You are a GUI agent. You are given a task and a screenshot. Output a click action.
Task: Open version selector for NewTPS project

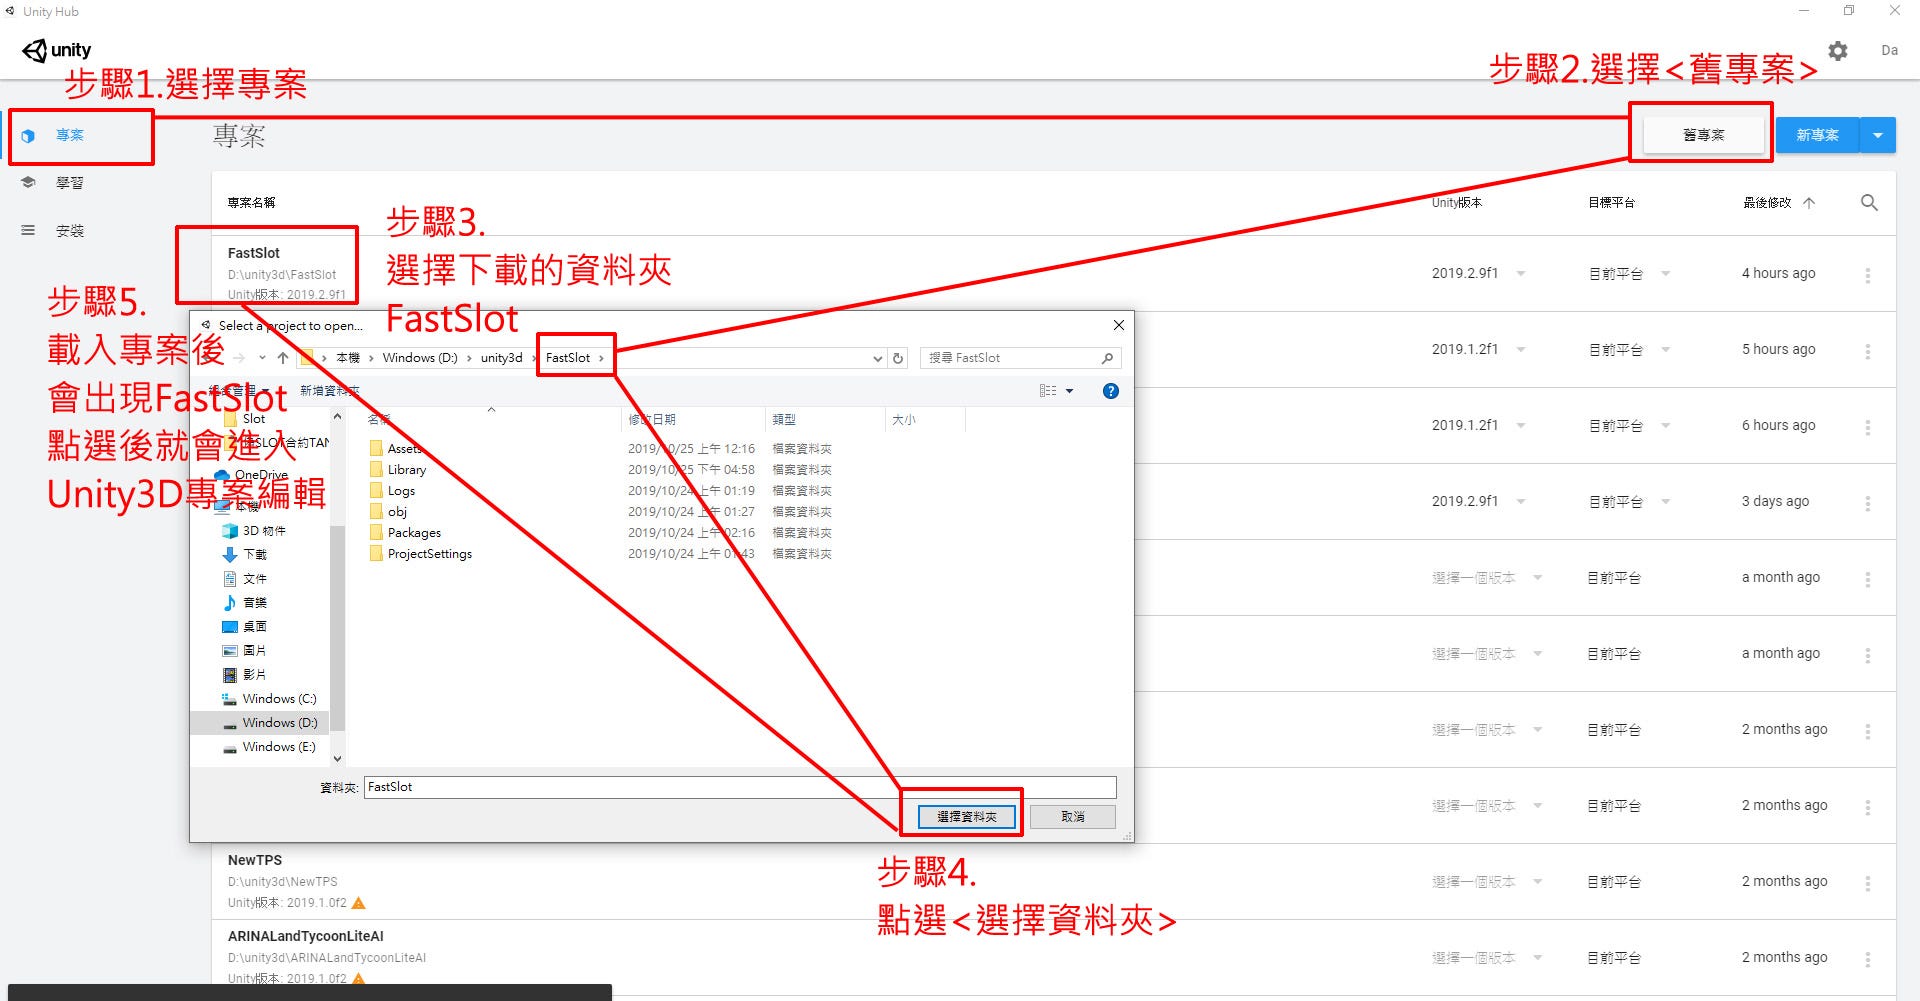(x=1487, y=882)
